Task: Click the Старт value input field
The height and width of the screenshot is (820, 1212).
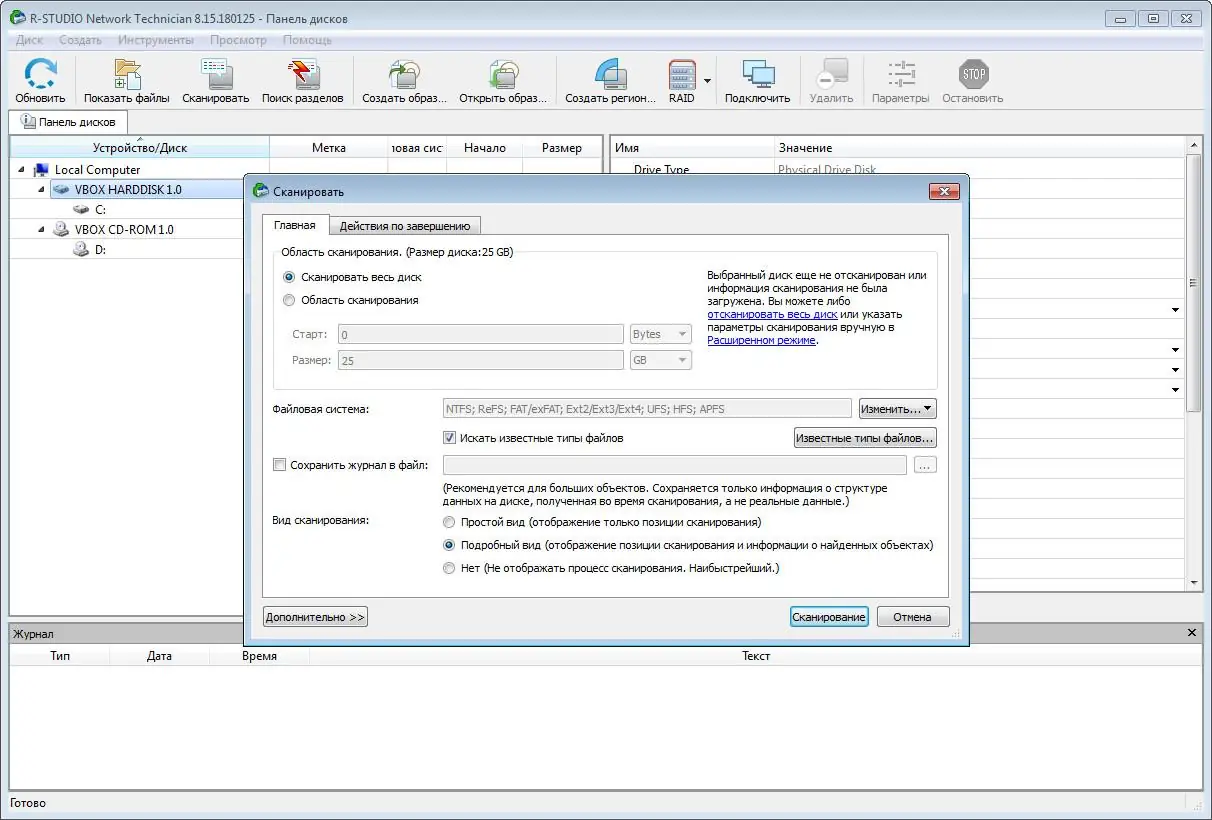Action: tap(480, 333)
